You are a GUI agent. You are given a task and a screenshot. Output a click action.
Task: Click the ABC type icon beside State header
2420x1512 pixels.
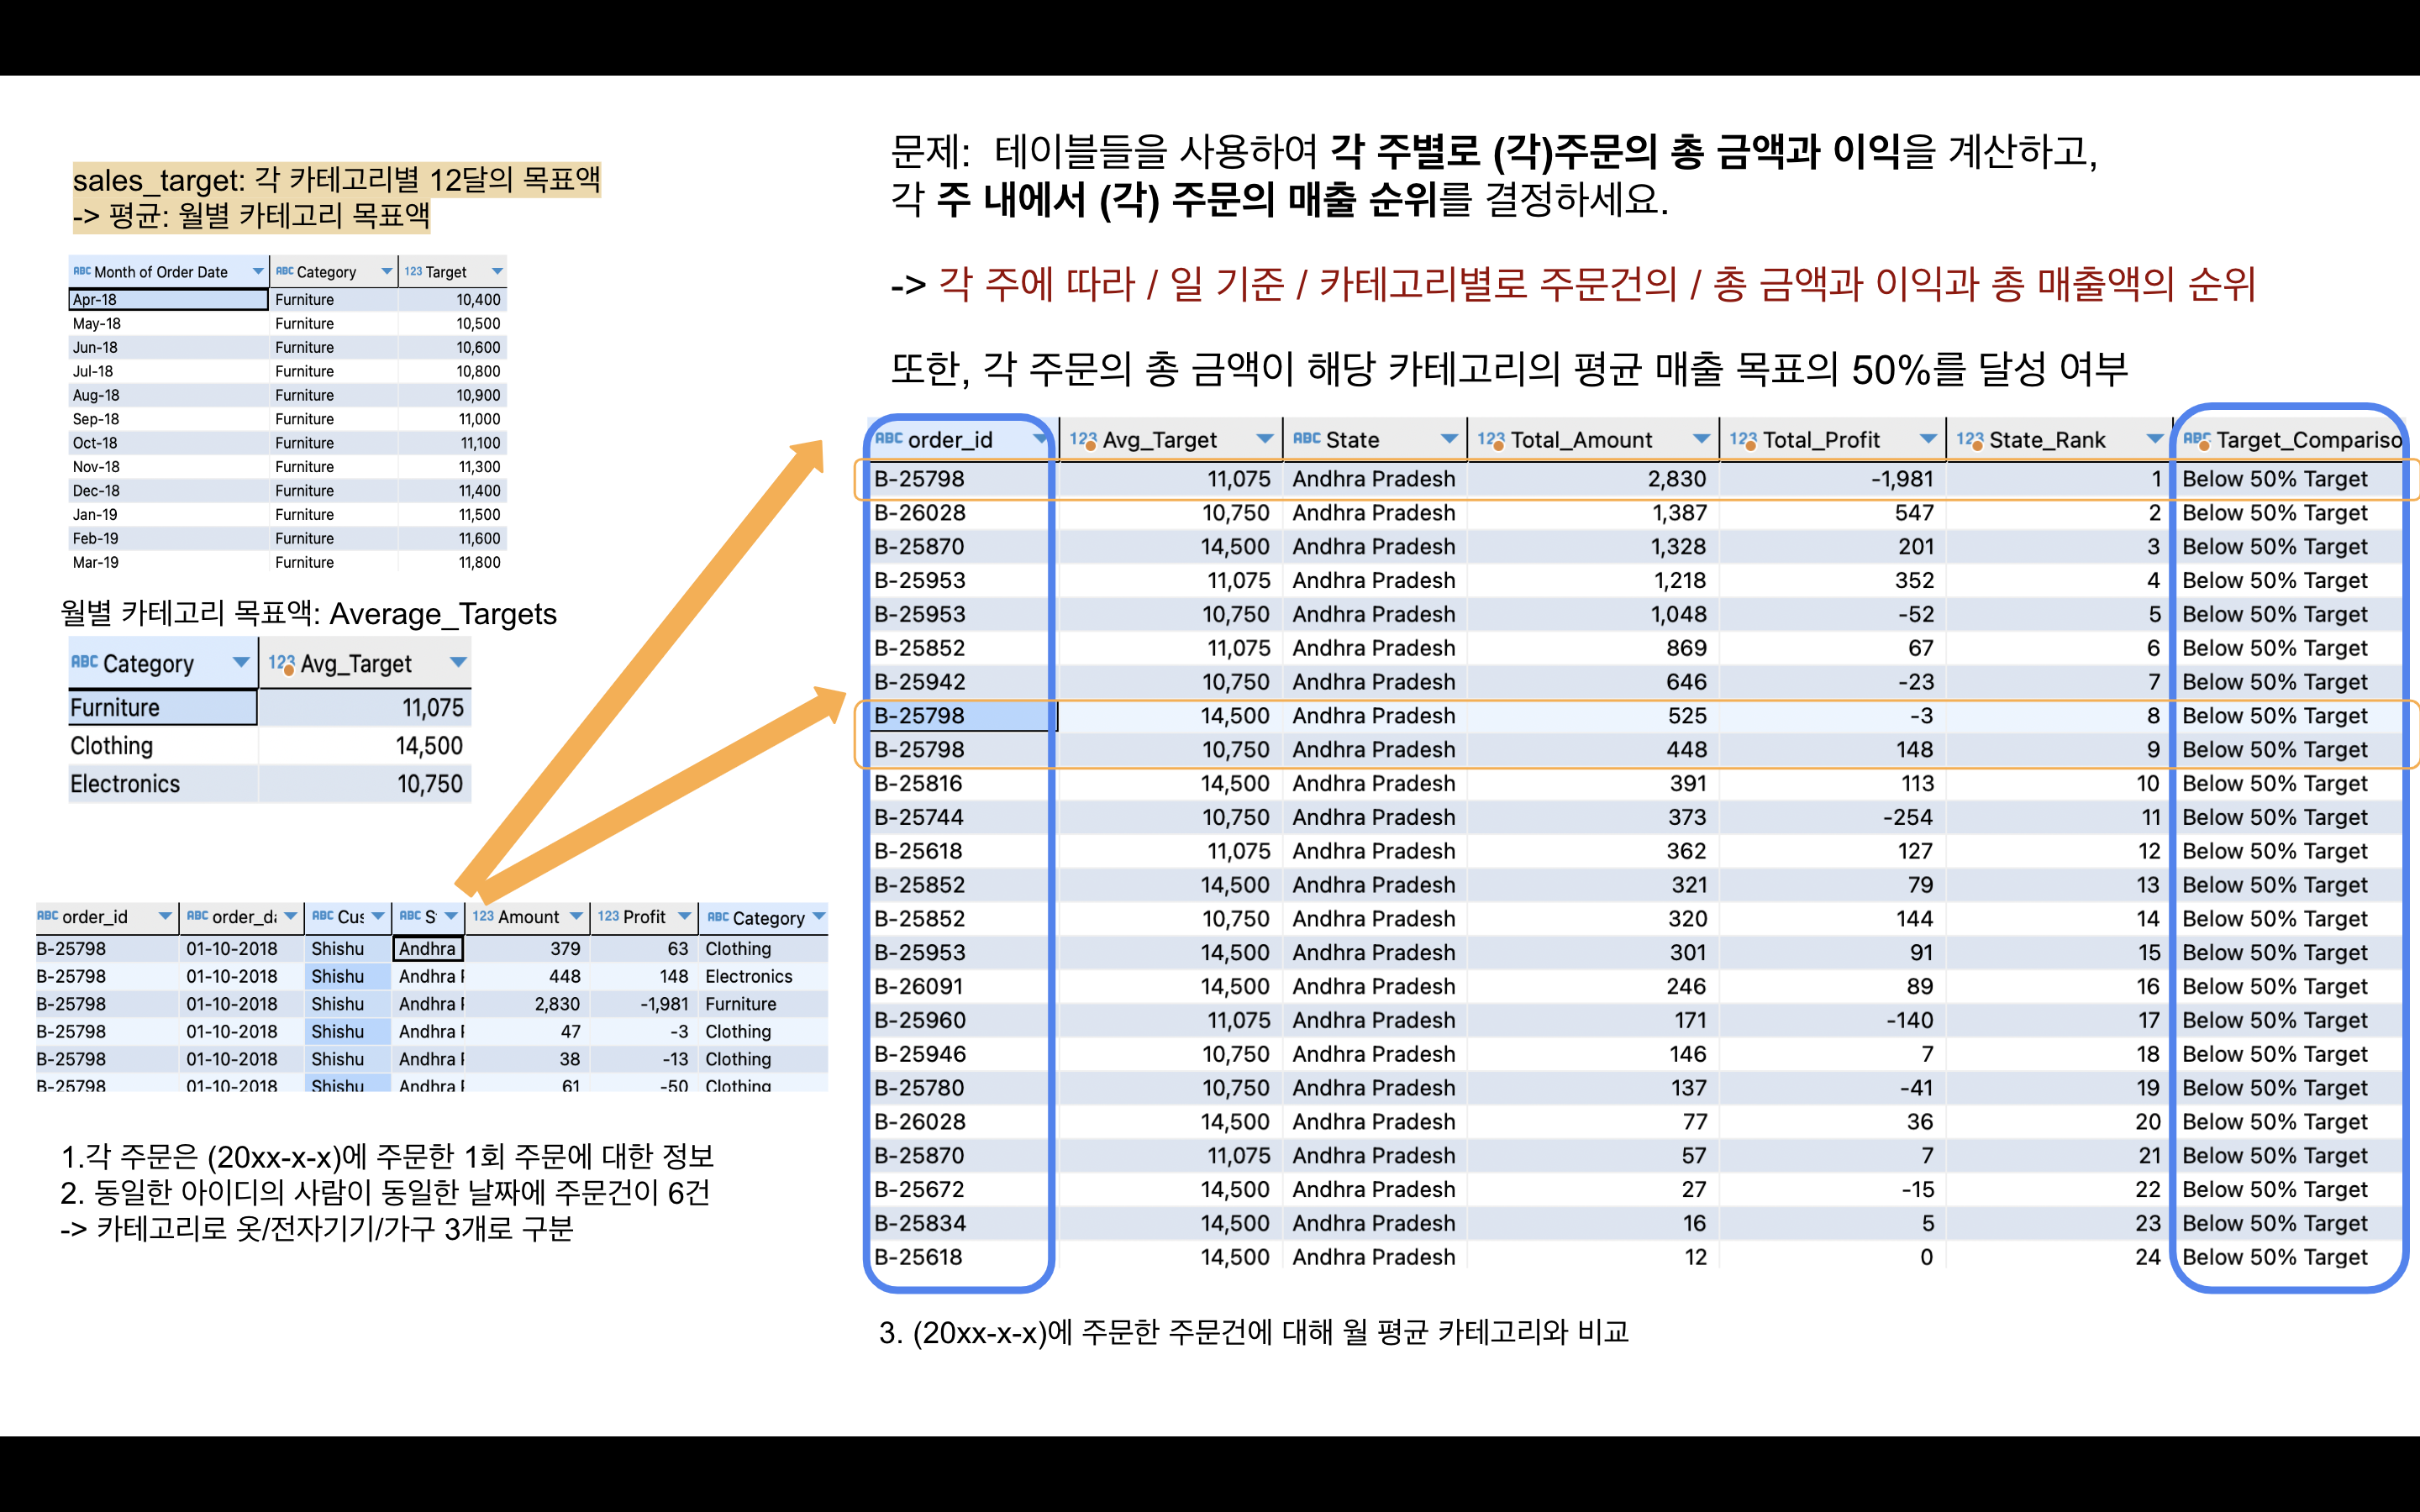point(1306,439)
